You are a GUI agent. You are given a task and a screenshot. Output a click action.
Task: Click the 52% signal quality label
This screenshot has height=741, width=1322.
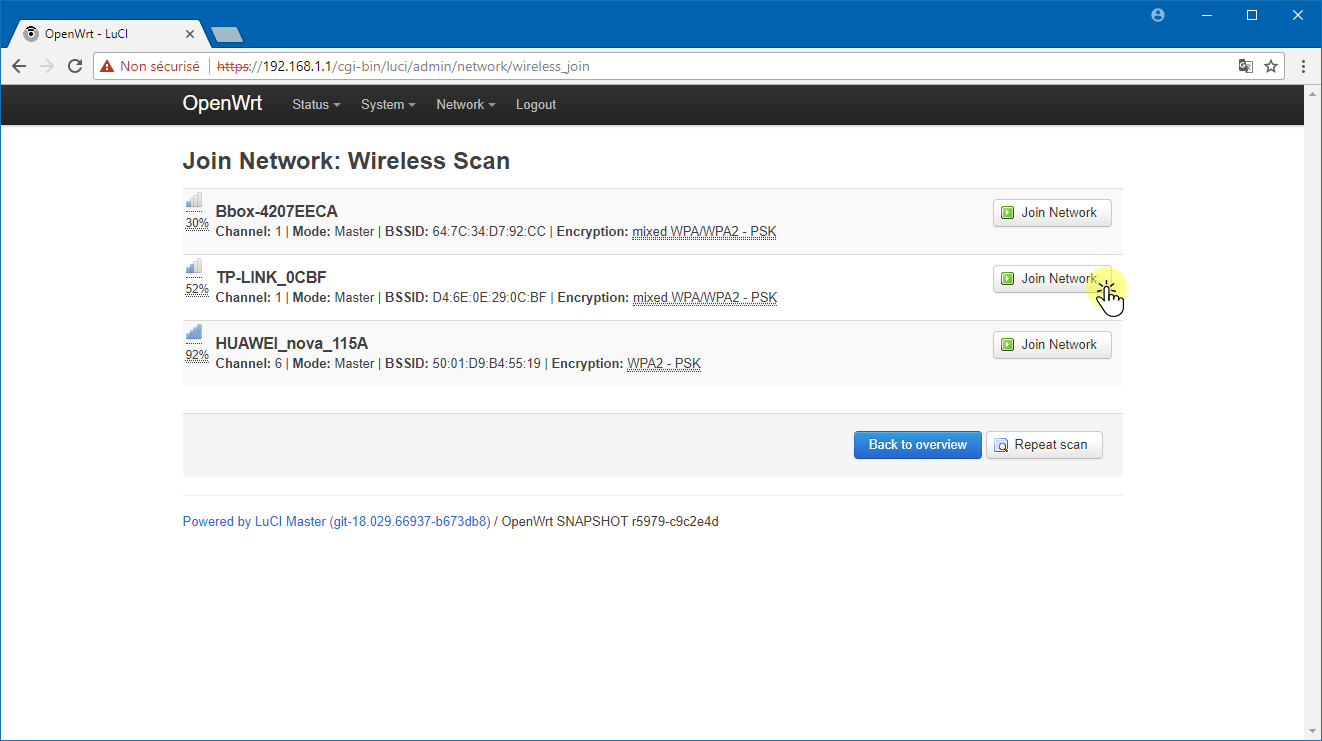(x=197, y=289)
